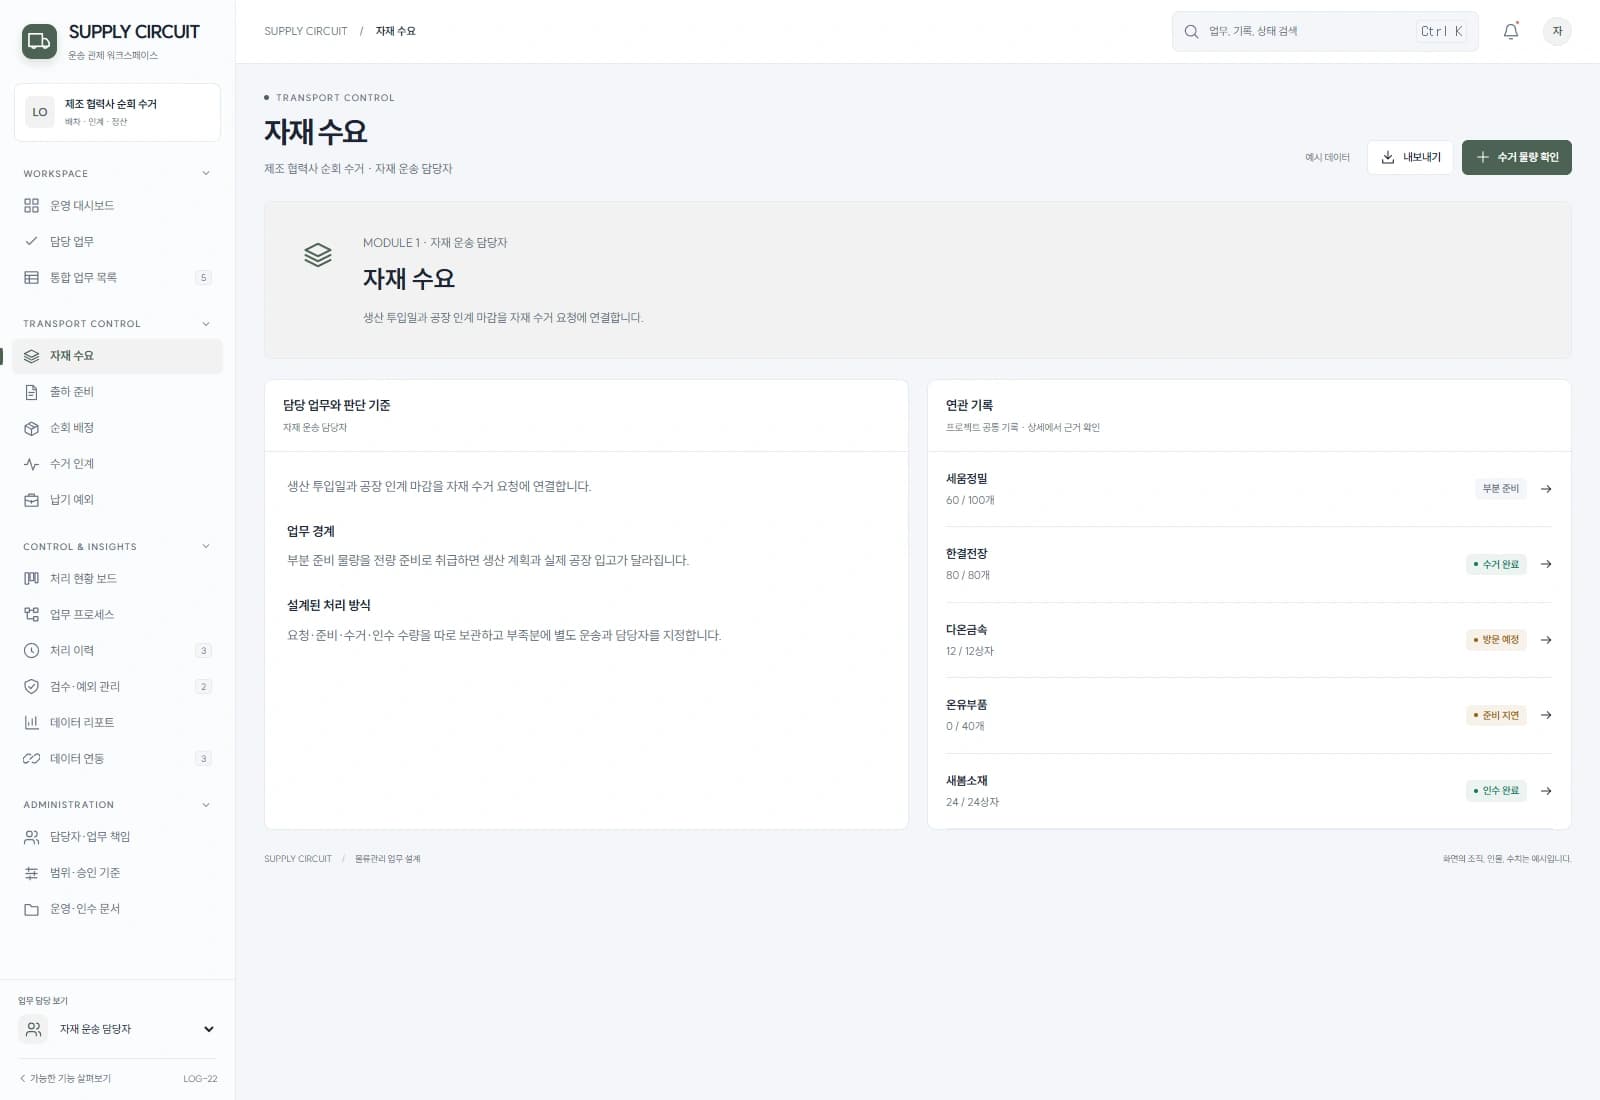Click the Supply Circuit truck logo

(39, 41)
